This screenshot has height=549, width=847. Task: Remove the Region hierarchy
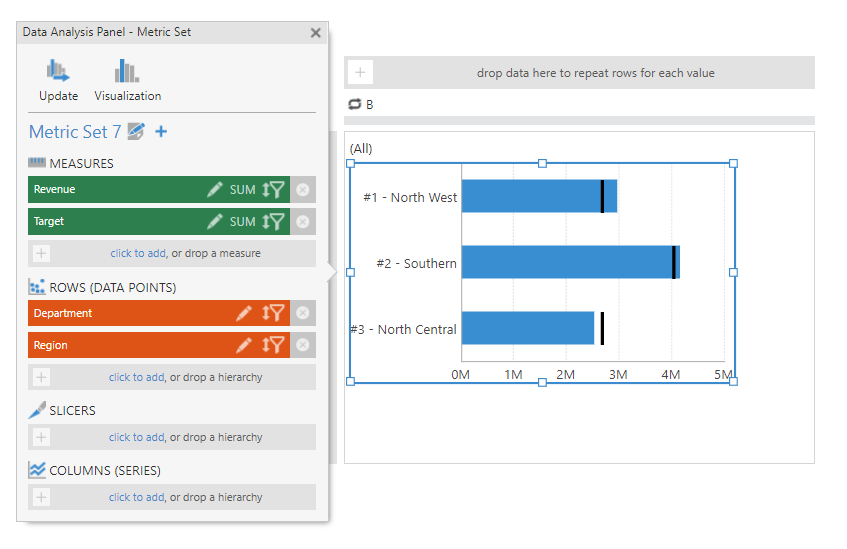click(302, 346)
